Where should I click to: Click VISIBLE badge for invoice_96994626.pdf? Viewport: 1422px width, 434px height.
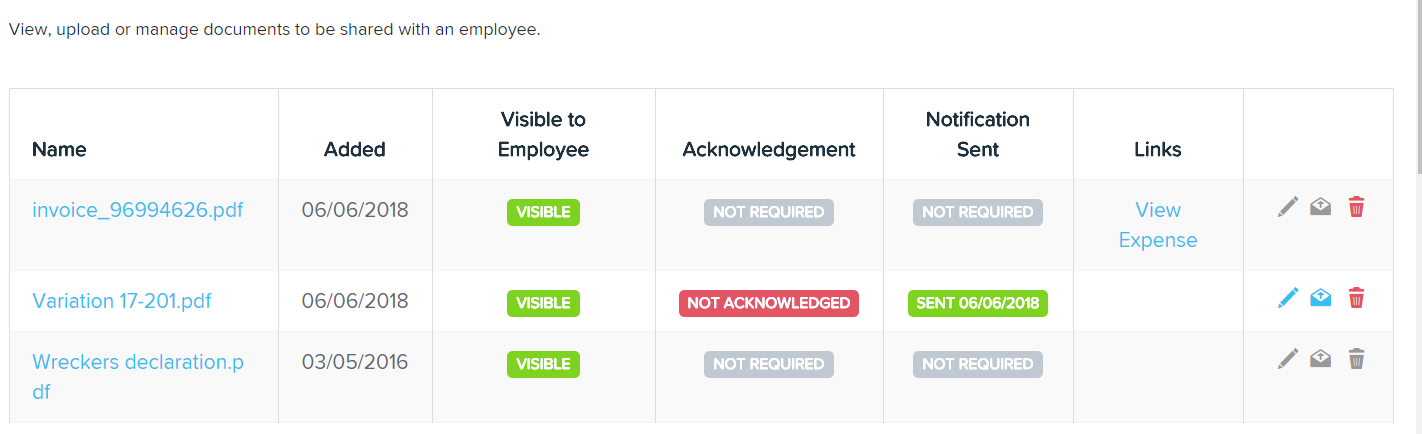point(543,212)
